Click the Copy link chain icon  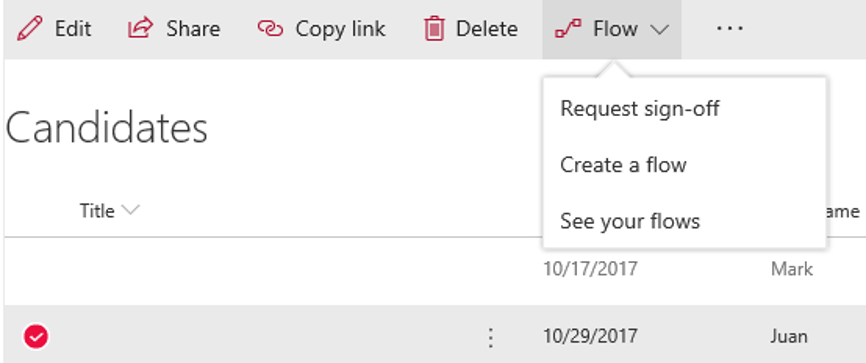270,29
